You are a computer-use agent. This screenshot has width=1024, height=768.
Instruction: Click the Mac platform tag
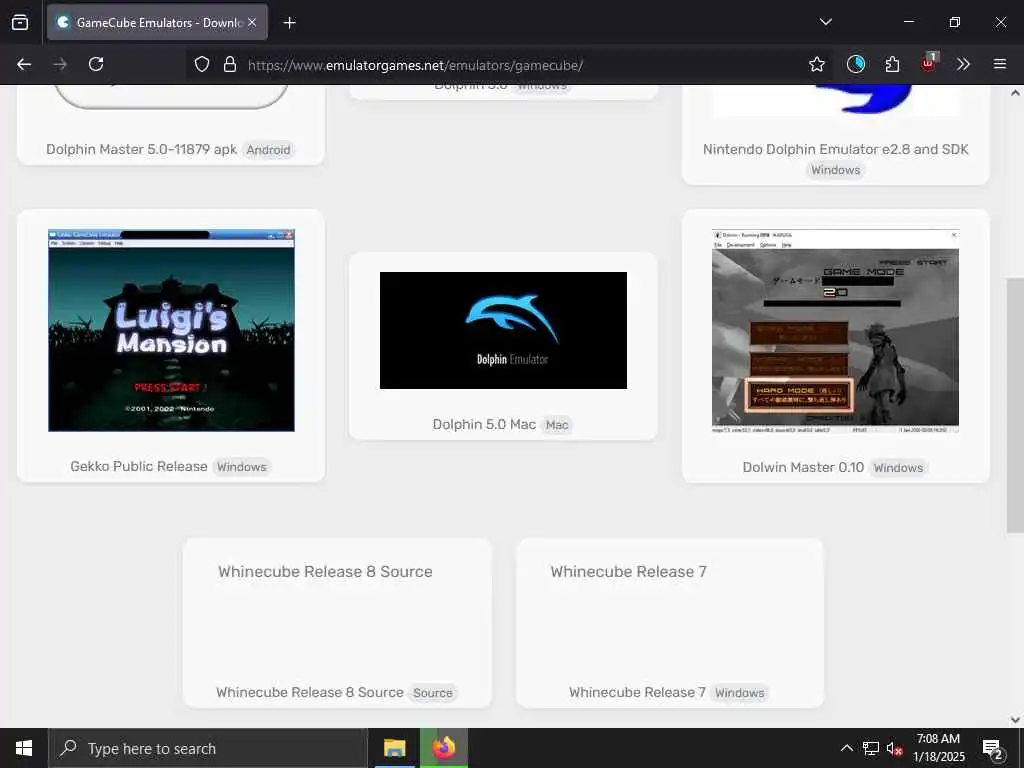click(557, 425)
